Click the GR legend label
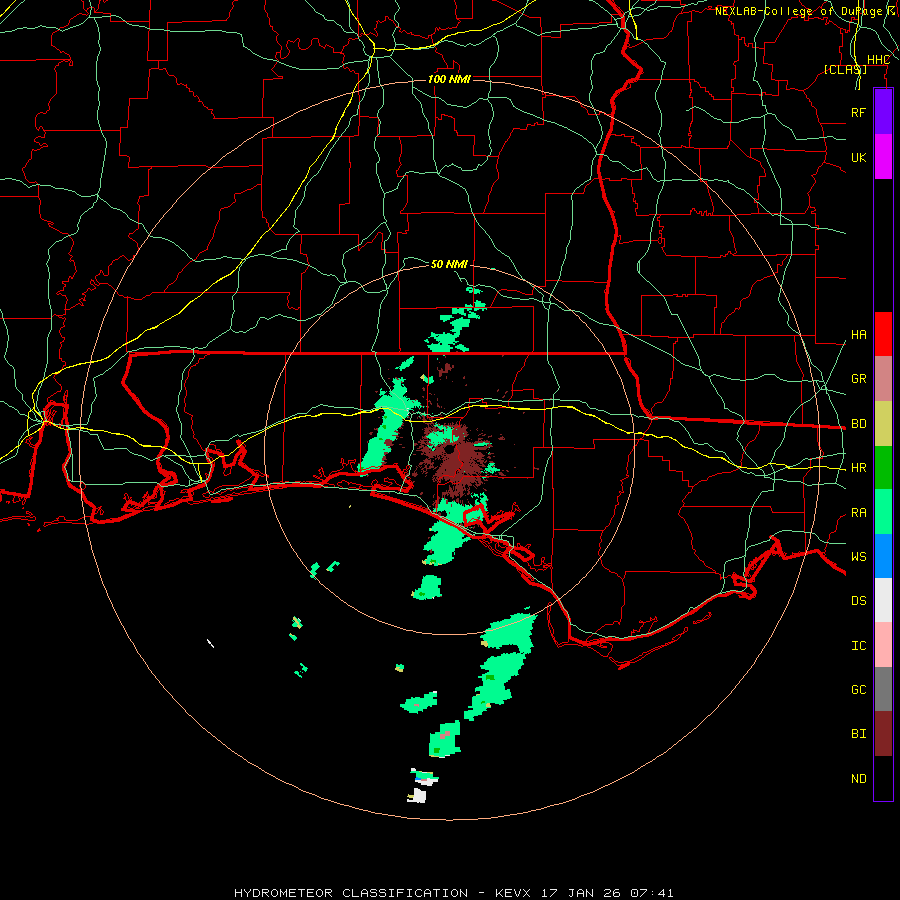This screenshot has height=900, width=900. coord(858,379)
